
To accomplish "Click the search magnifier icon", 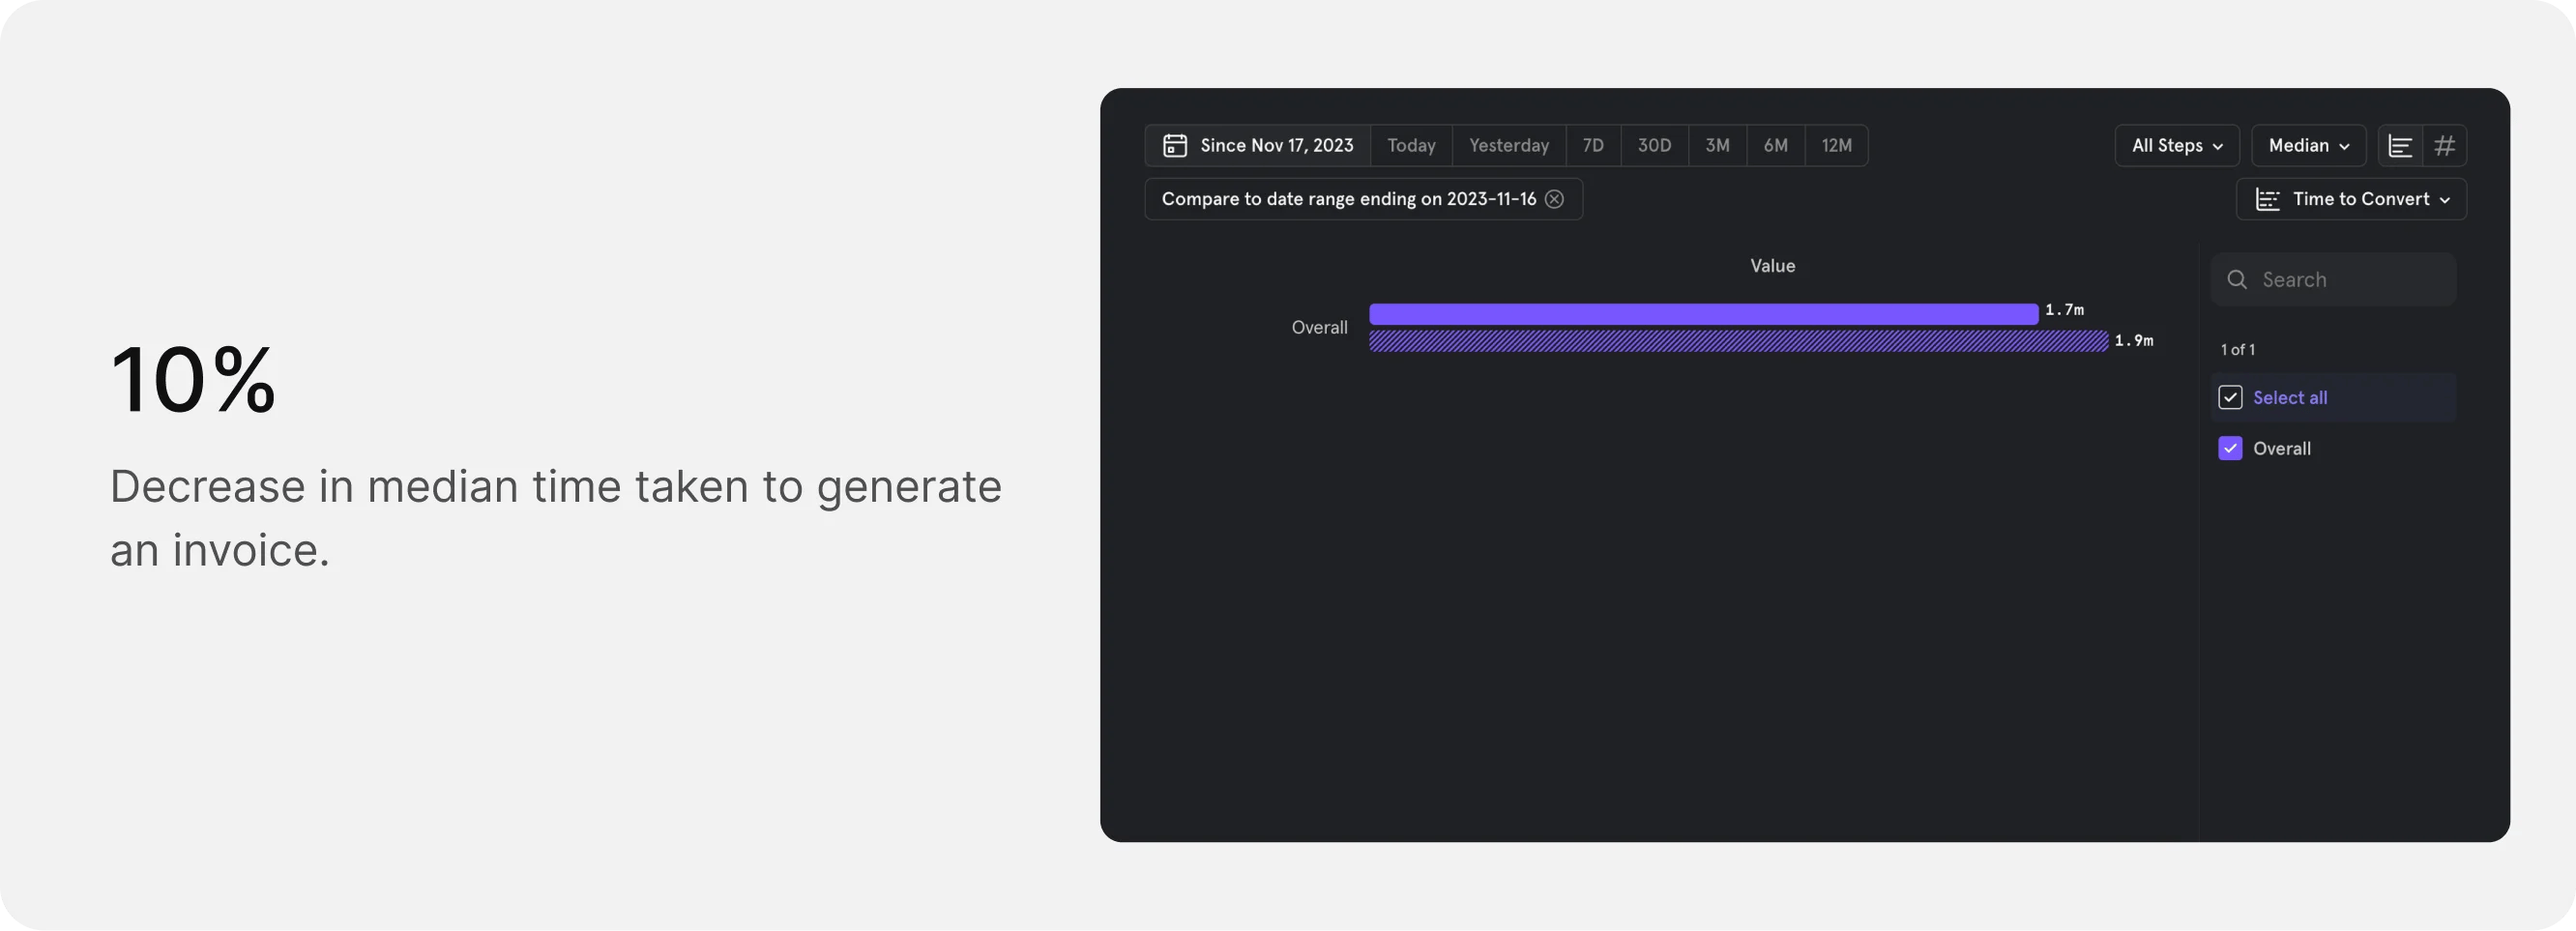I will (x=2237, y=280).
